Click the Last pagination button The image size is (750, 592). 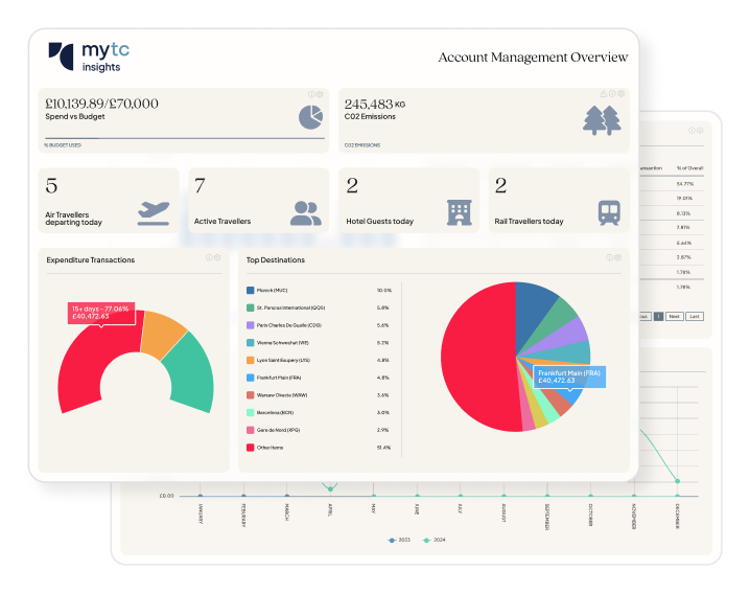coord(694,316)
